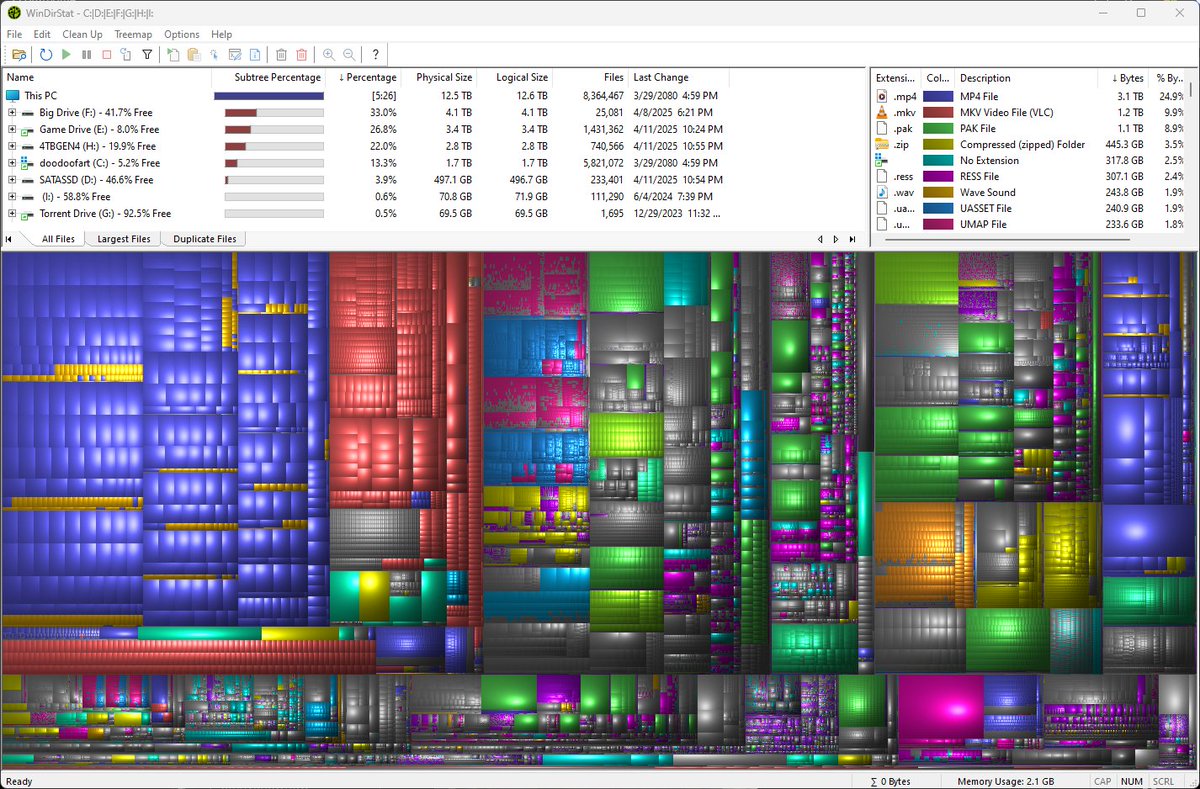Click the blue MP4 File color swatch
The height and width of the screenshot is (789, 1200).
938,96
